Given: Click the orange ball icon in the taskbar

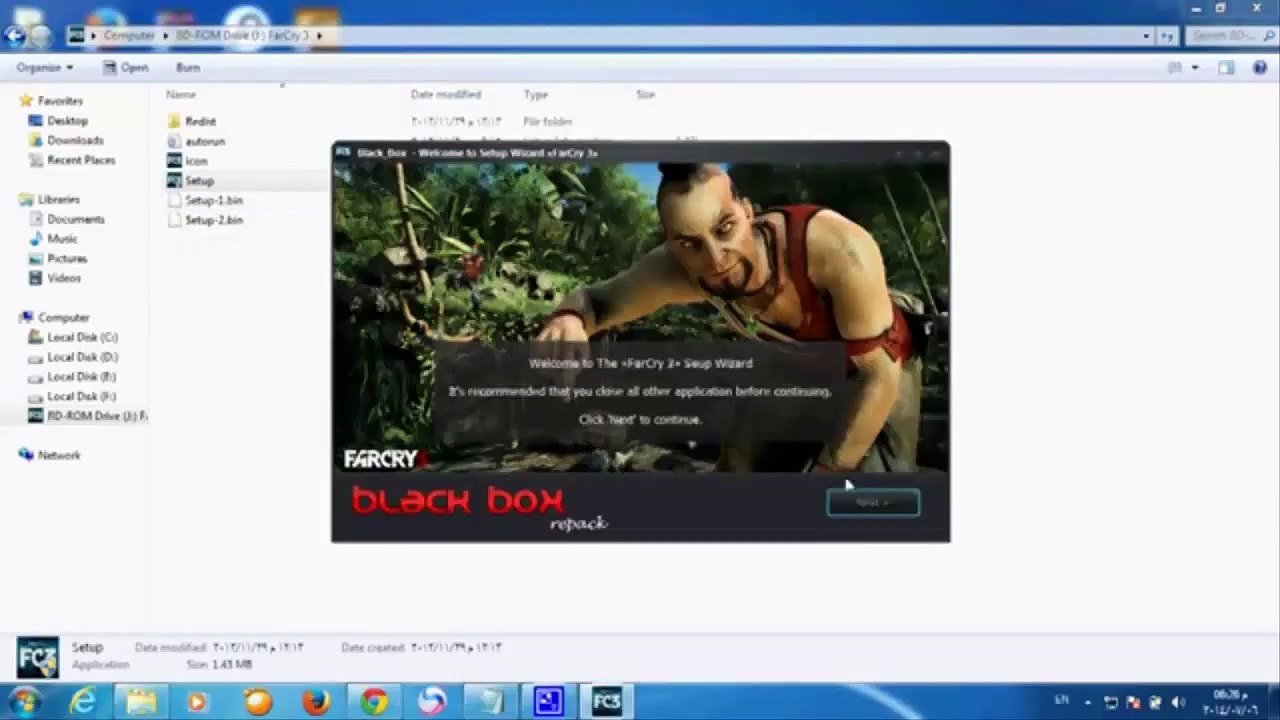Looking at the screenshot, I should (x=258, y=702).
